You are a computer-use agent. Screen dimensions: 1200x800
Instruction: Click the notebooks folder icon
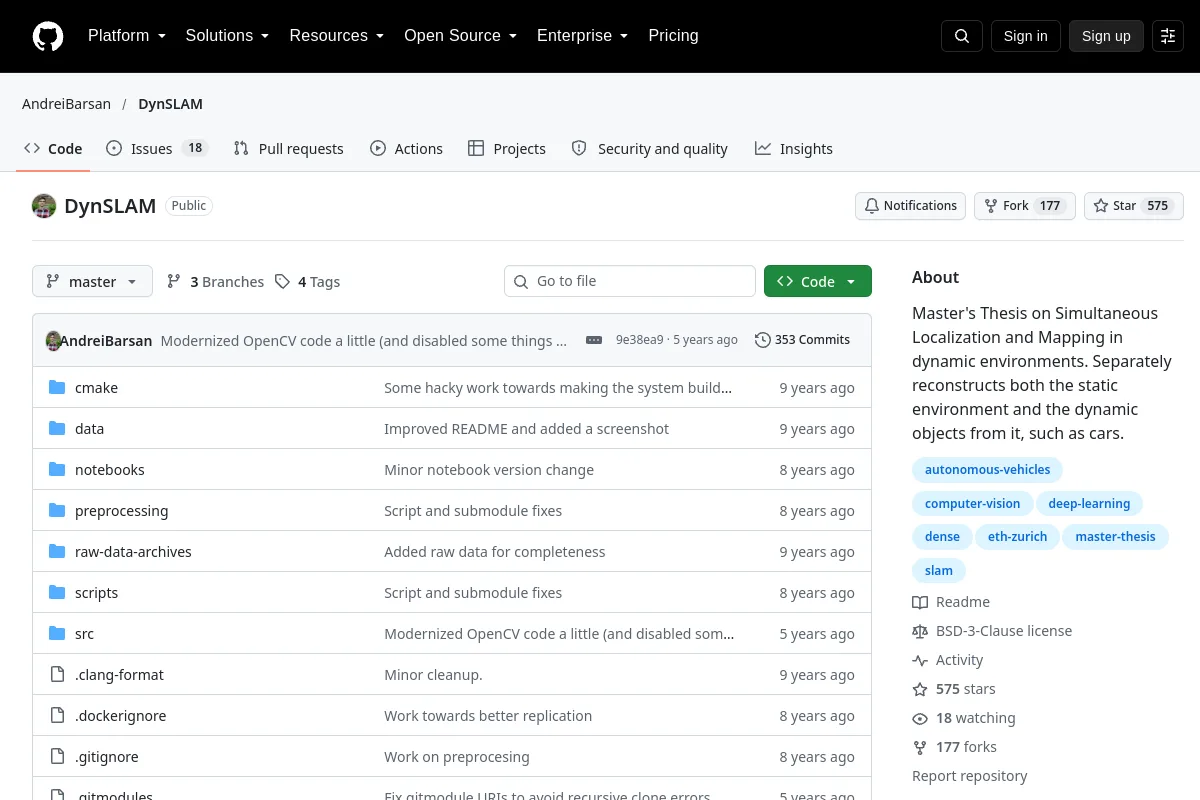click(57, 470)
